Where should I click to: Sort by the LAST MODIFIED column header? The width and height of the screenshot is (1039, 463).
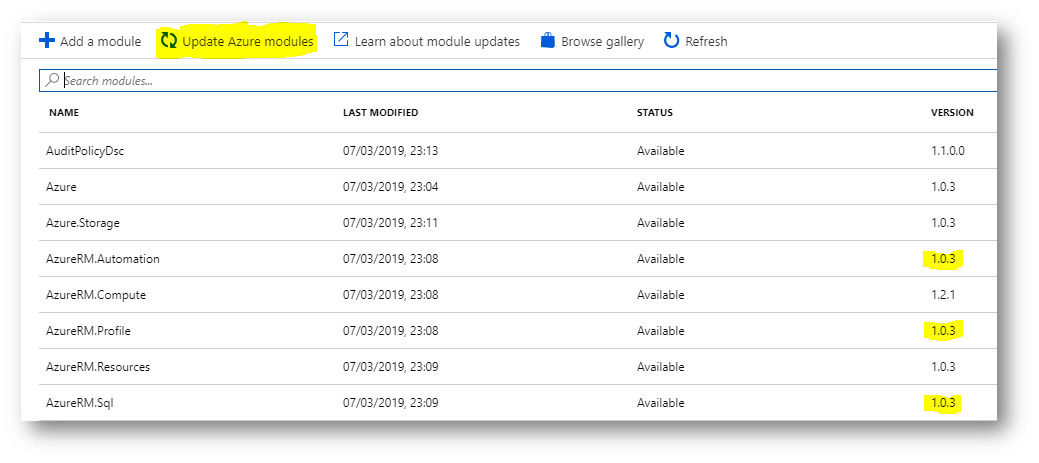click(x=380, y=113)
